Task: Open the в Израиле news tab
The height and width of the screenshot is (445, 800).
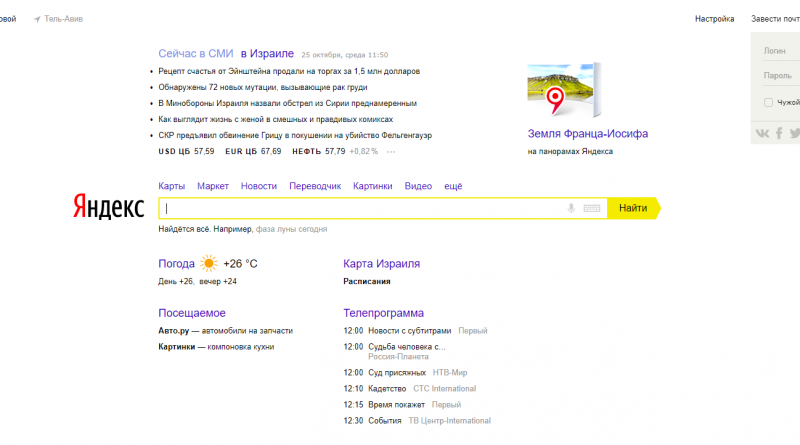Action: [x=267, y=54]
